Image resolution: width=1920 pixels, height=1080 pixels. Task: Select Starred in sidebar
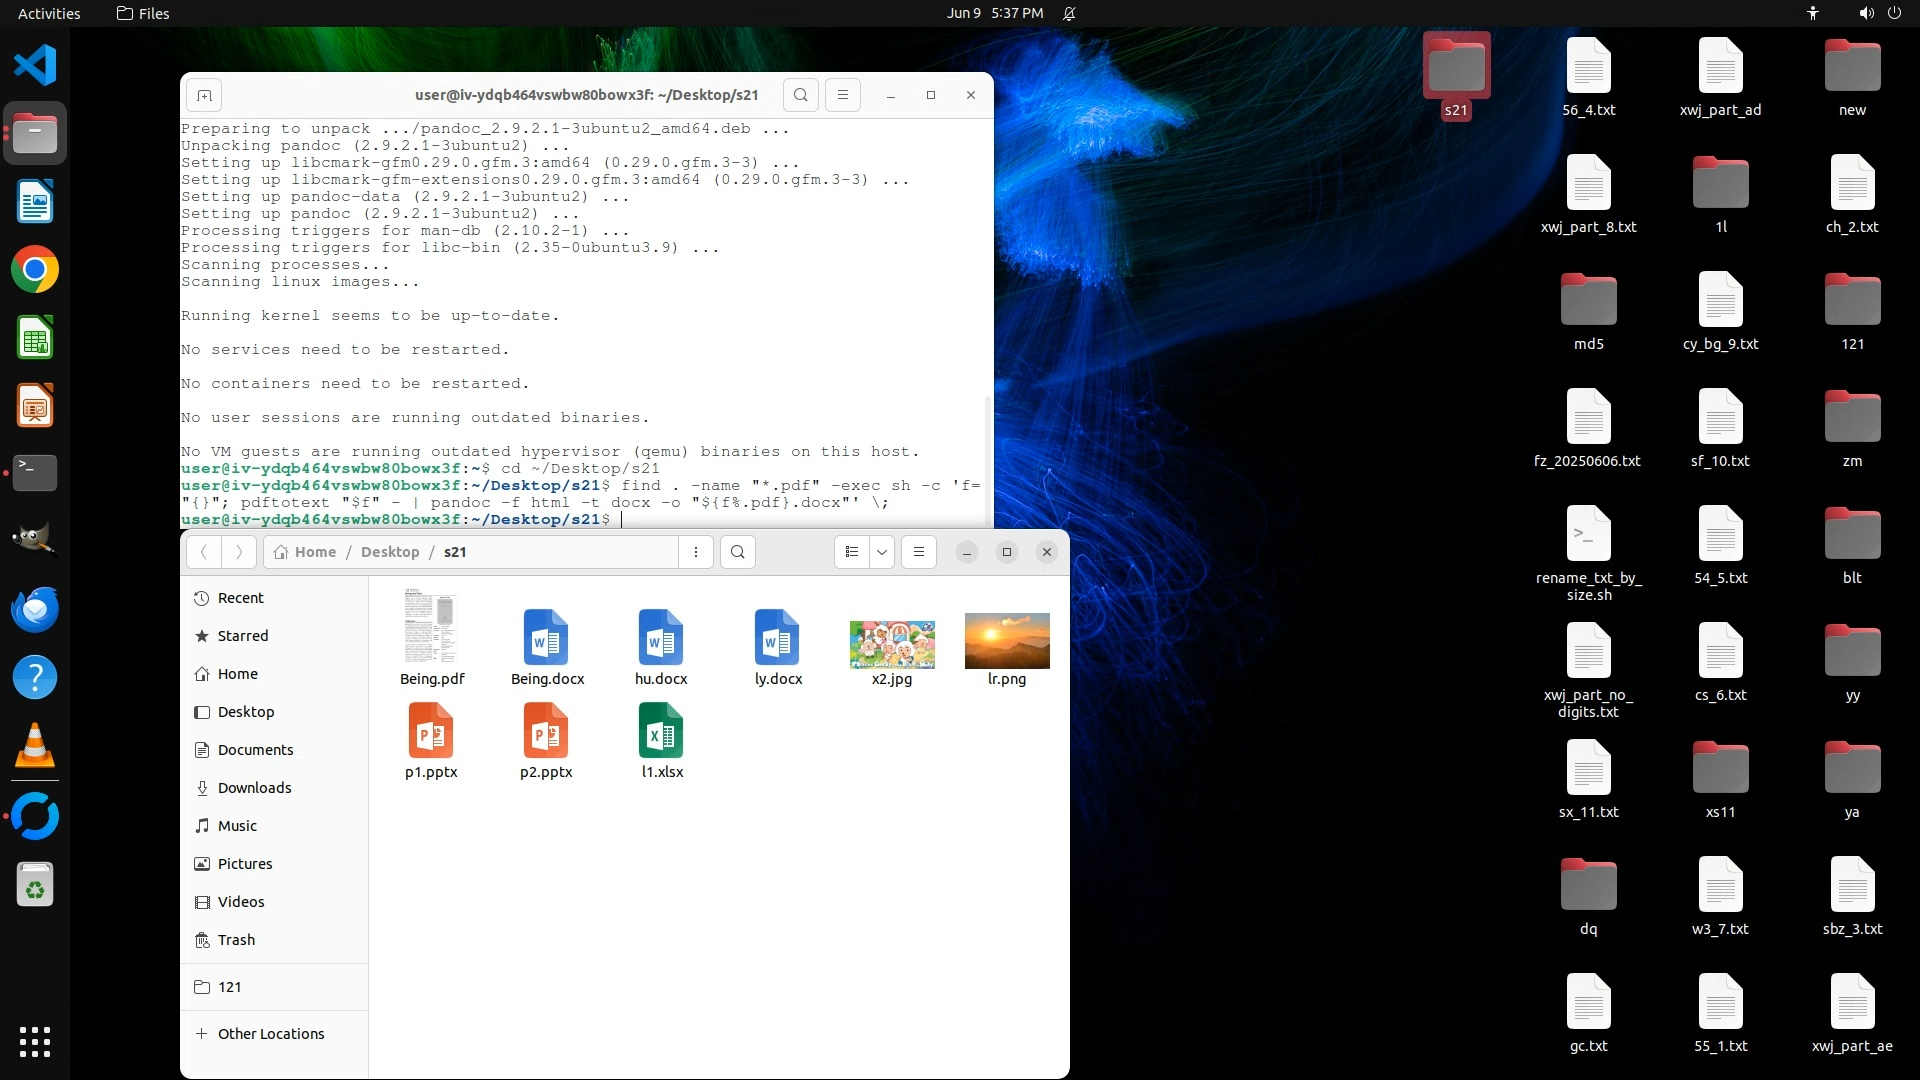(243, 636)
